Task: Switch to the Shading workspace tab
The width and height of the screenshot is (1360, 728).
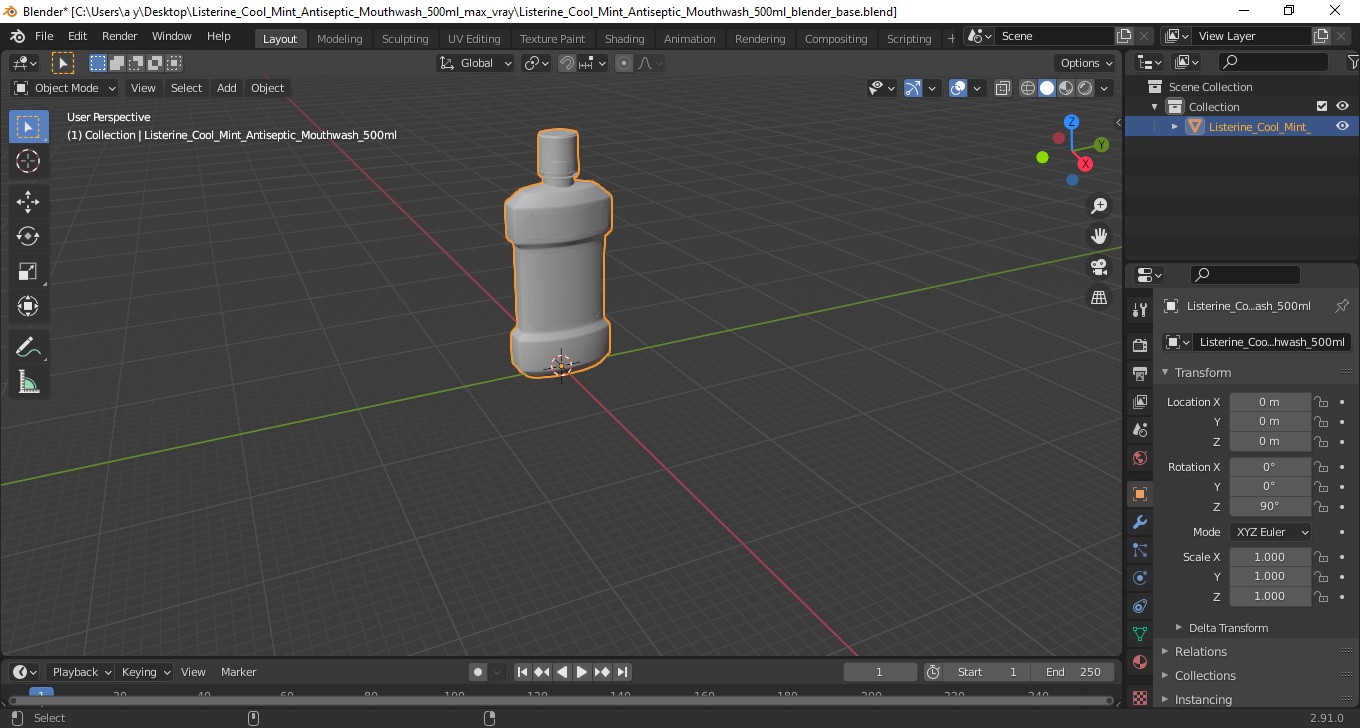Action: [x=624, y=39]
